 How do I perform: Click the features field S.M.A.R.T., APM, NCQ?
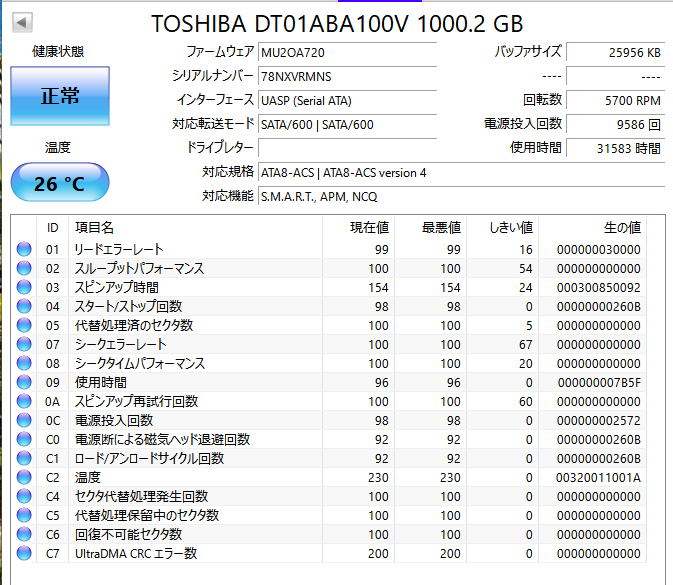(x=461, y=197)
